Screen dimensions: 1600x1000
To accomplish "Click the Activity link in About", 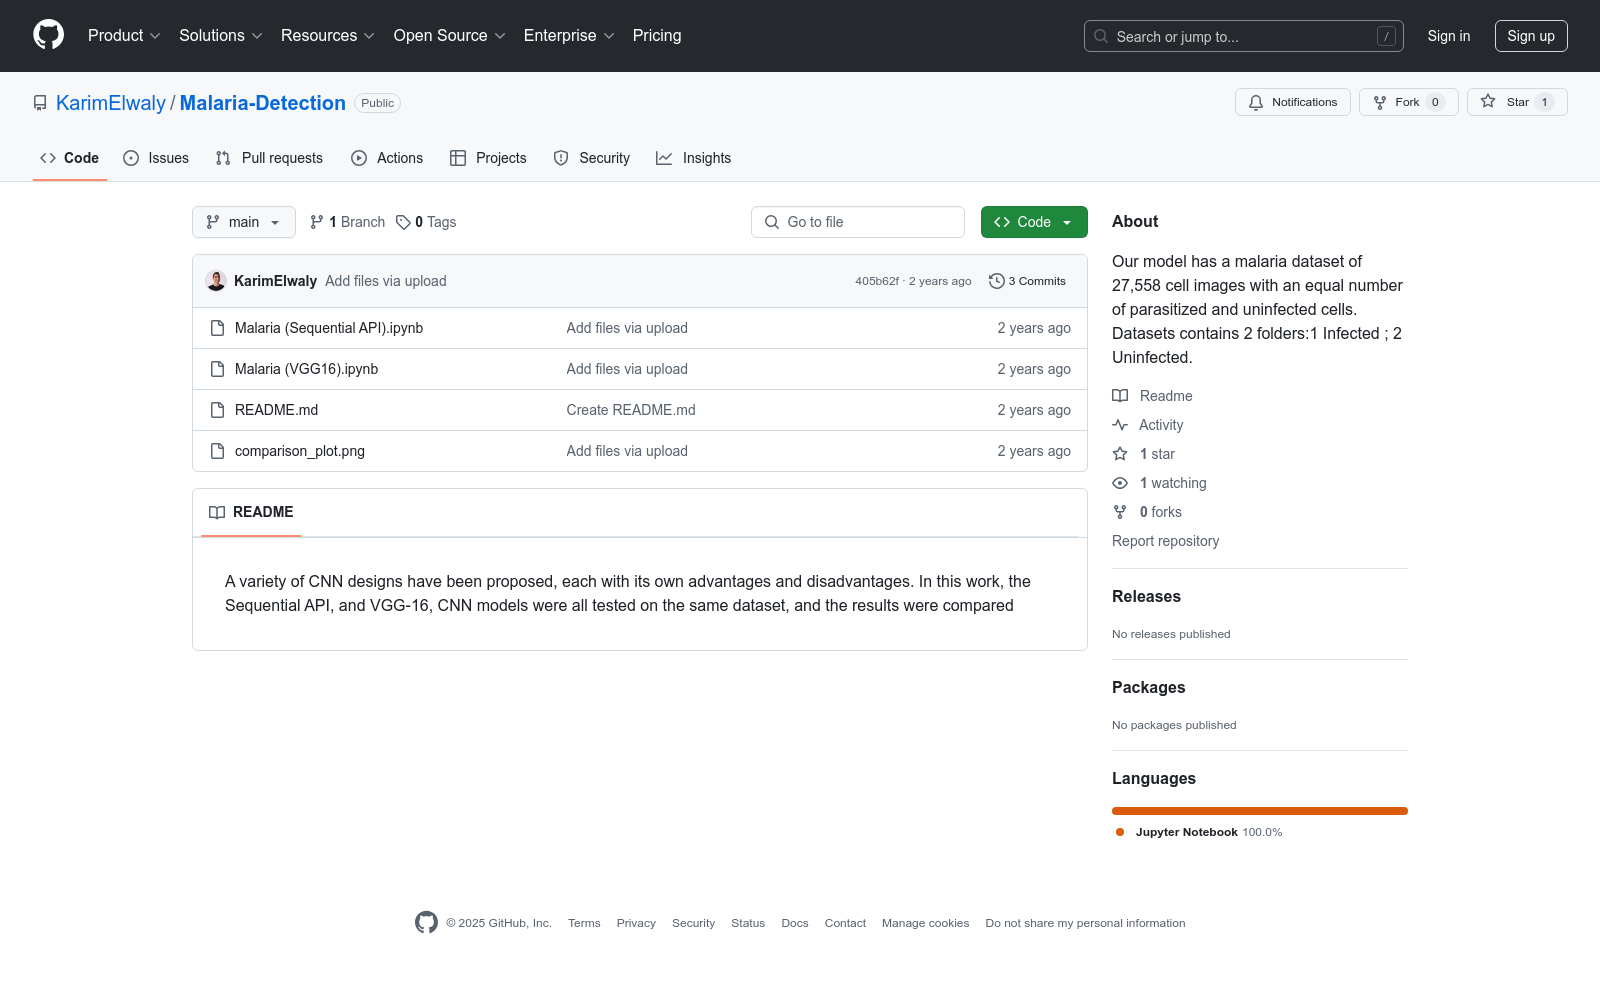I will click(x=1148, y=425).
